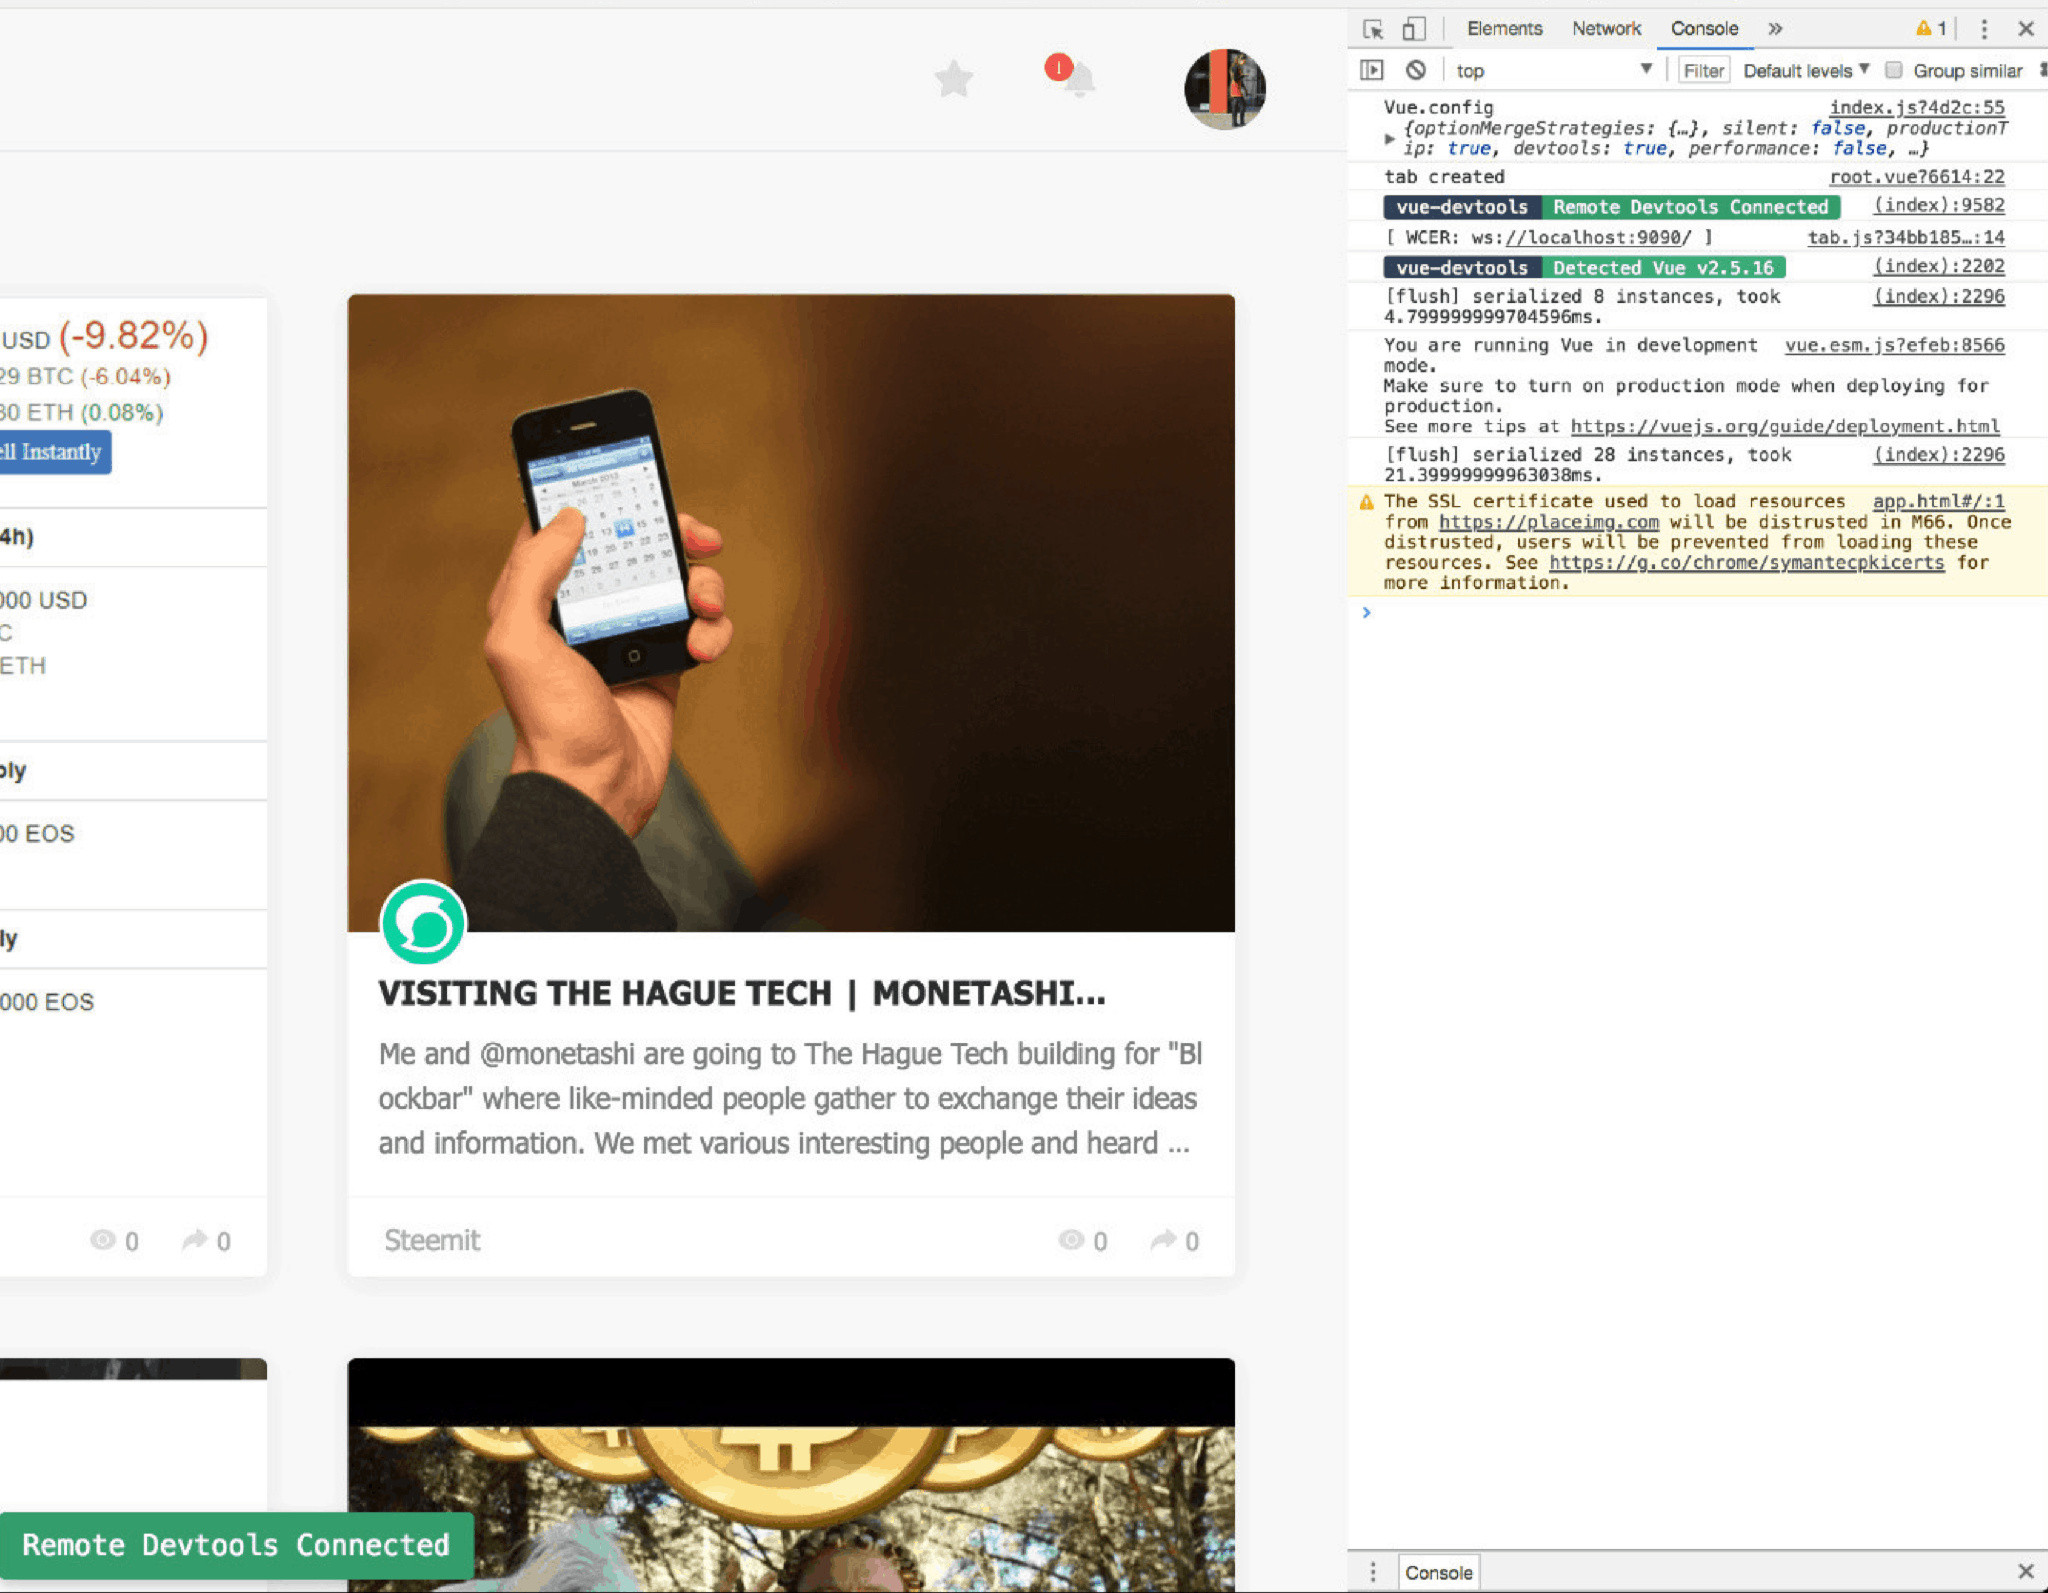Click the favorites star icon
The height and width of the screenshot is (1593, 2048).
953,79
